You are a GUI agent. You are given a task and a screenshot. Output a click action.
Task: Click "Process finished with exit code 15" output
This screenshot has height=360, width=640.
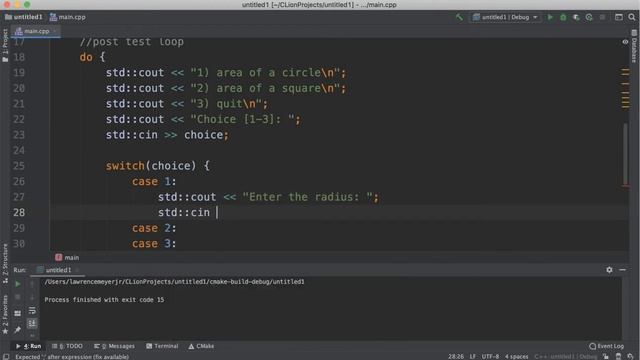[x=104, y=300]
